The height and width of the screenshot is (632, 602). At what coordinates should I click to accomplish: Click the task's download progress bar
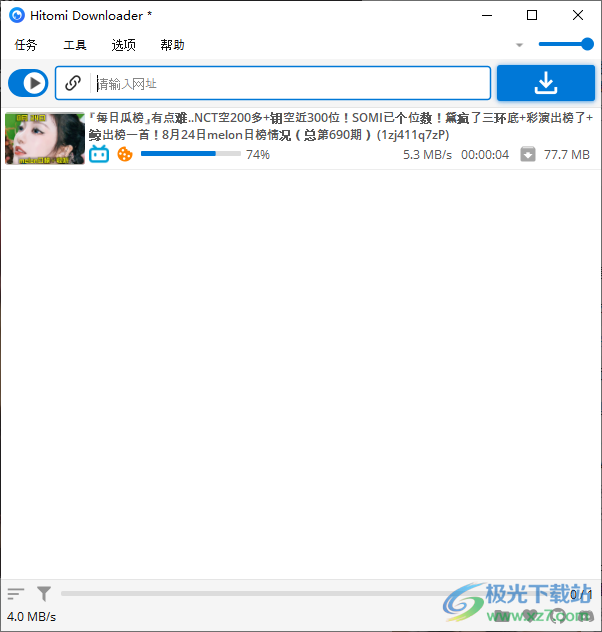click(x=191, y=154)
